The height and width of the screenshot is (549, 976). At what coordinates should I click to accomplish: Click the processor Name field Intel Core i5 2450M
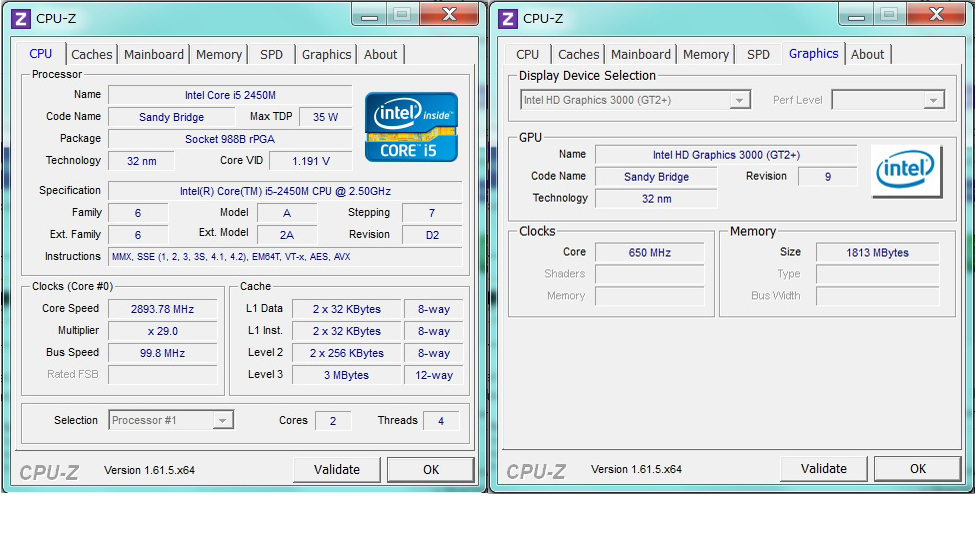point(230,95)
